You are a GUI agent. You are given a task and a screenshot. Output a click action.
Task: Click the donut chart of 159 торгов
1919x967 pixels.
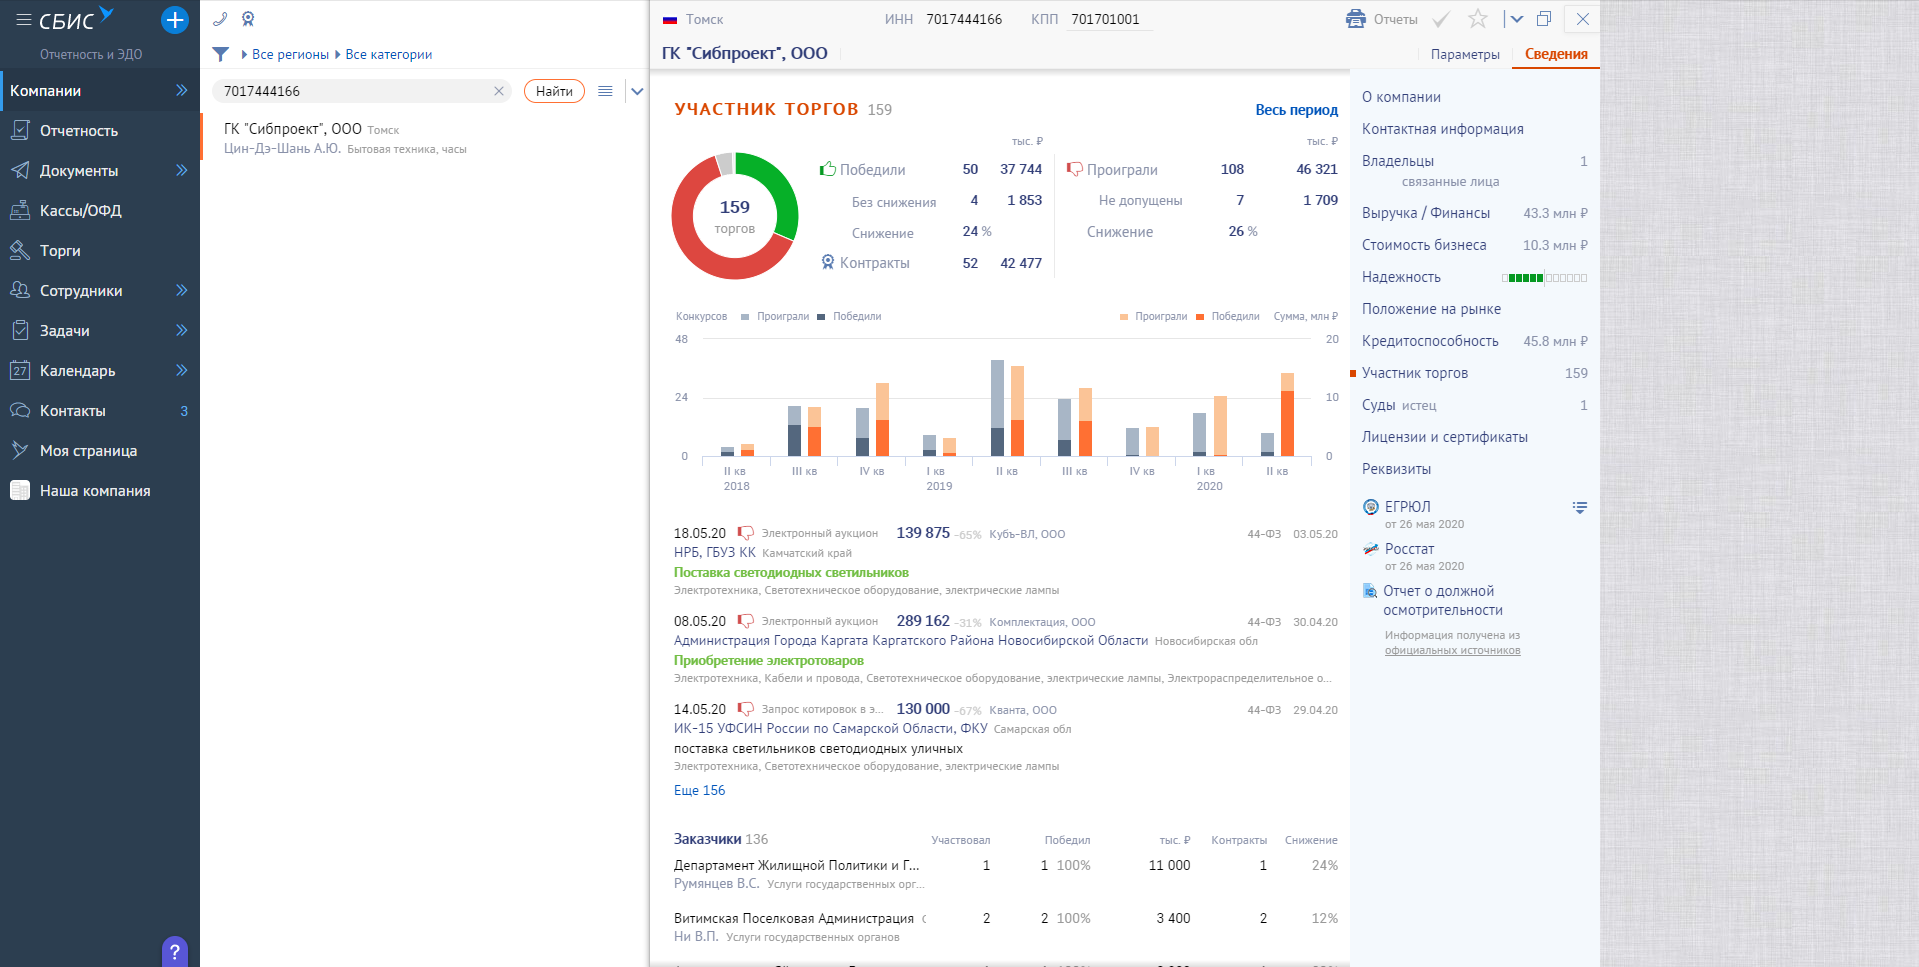(x=735, y=216)
